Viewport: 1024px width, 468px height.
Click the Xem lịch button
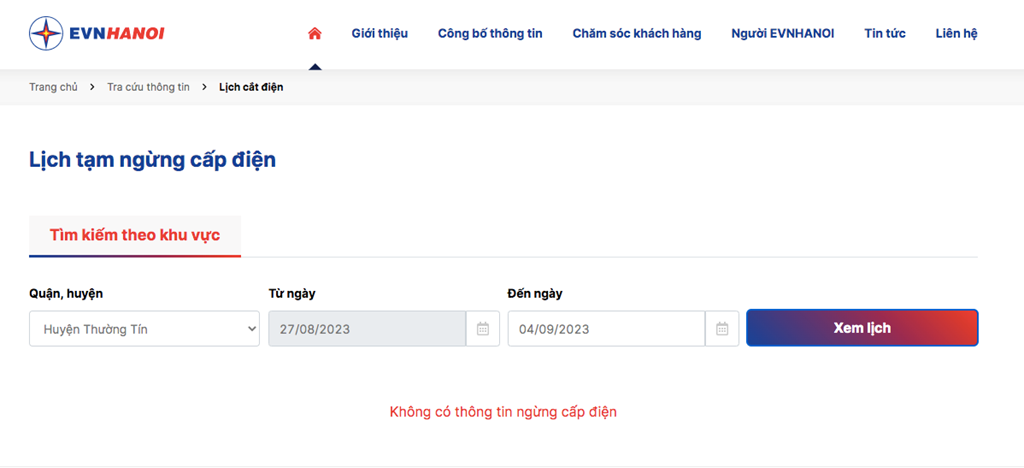click(x=862, y=328)
